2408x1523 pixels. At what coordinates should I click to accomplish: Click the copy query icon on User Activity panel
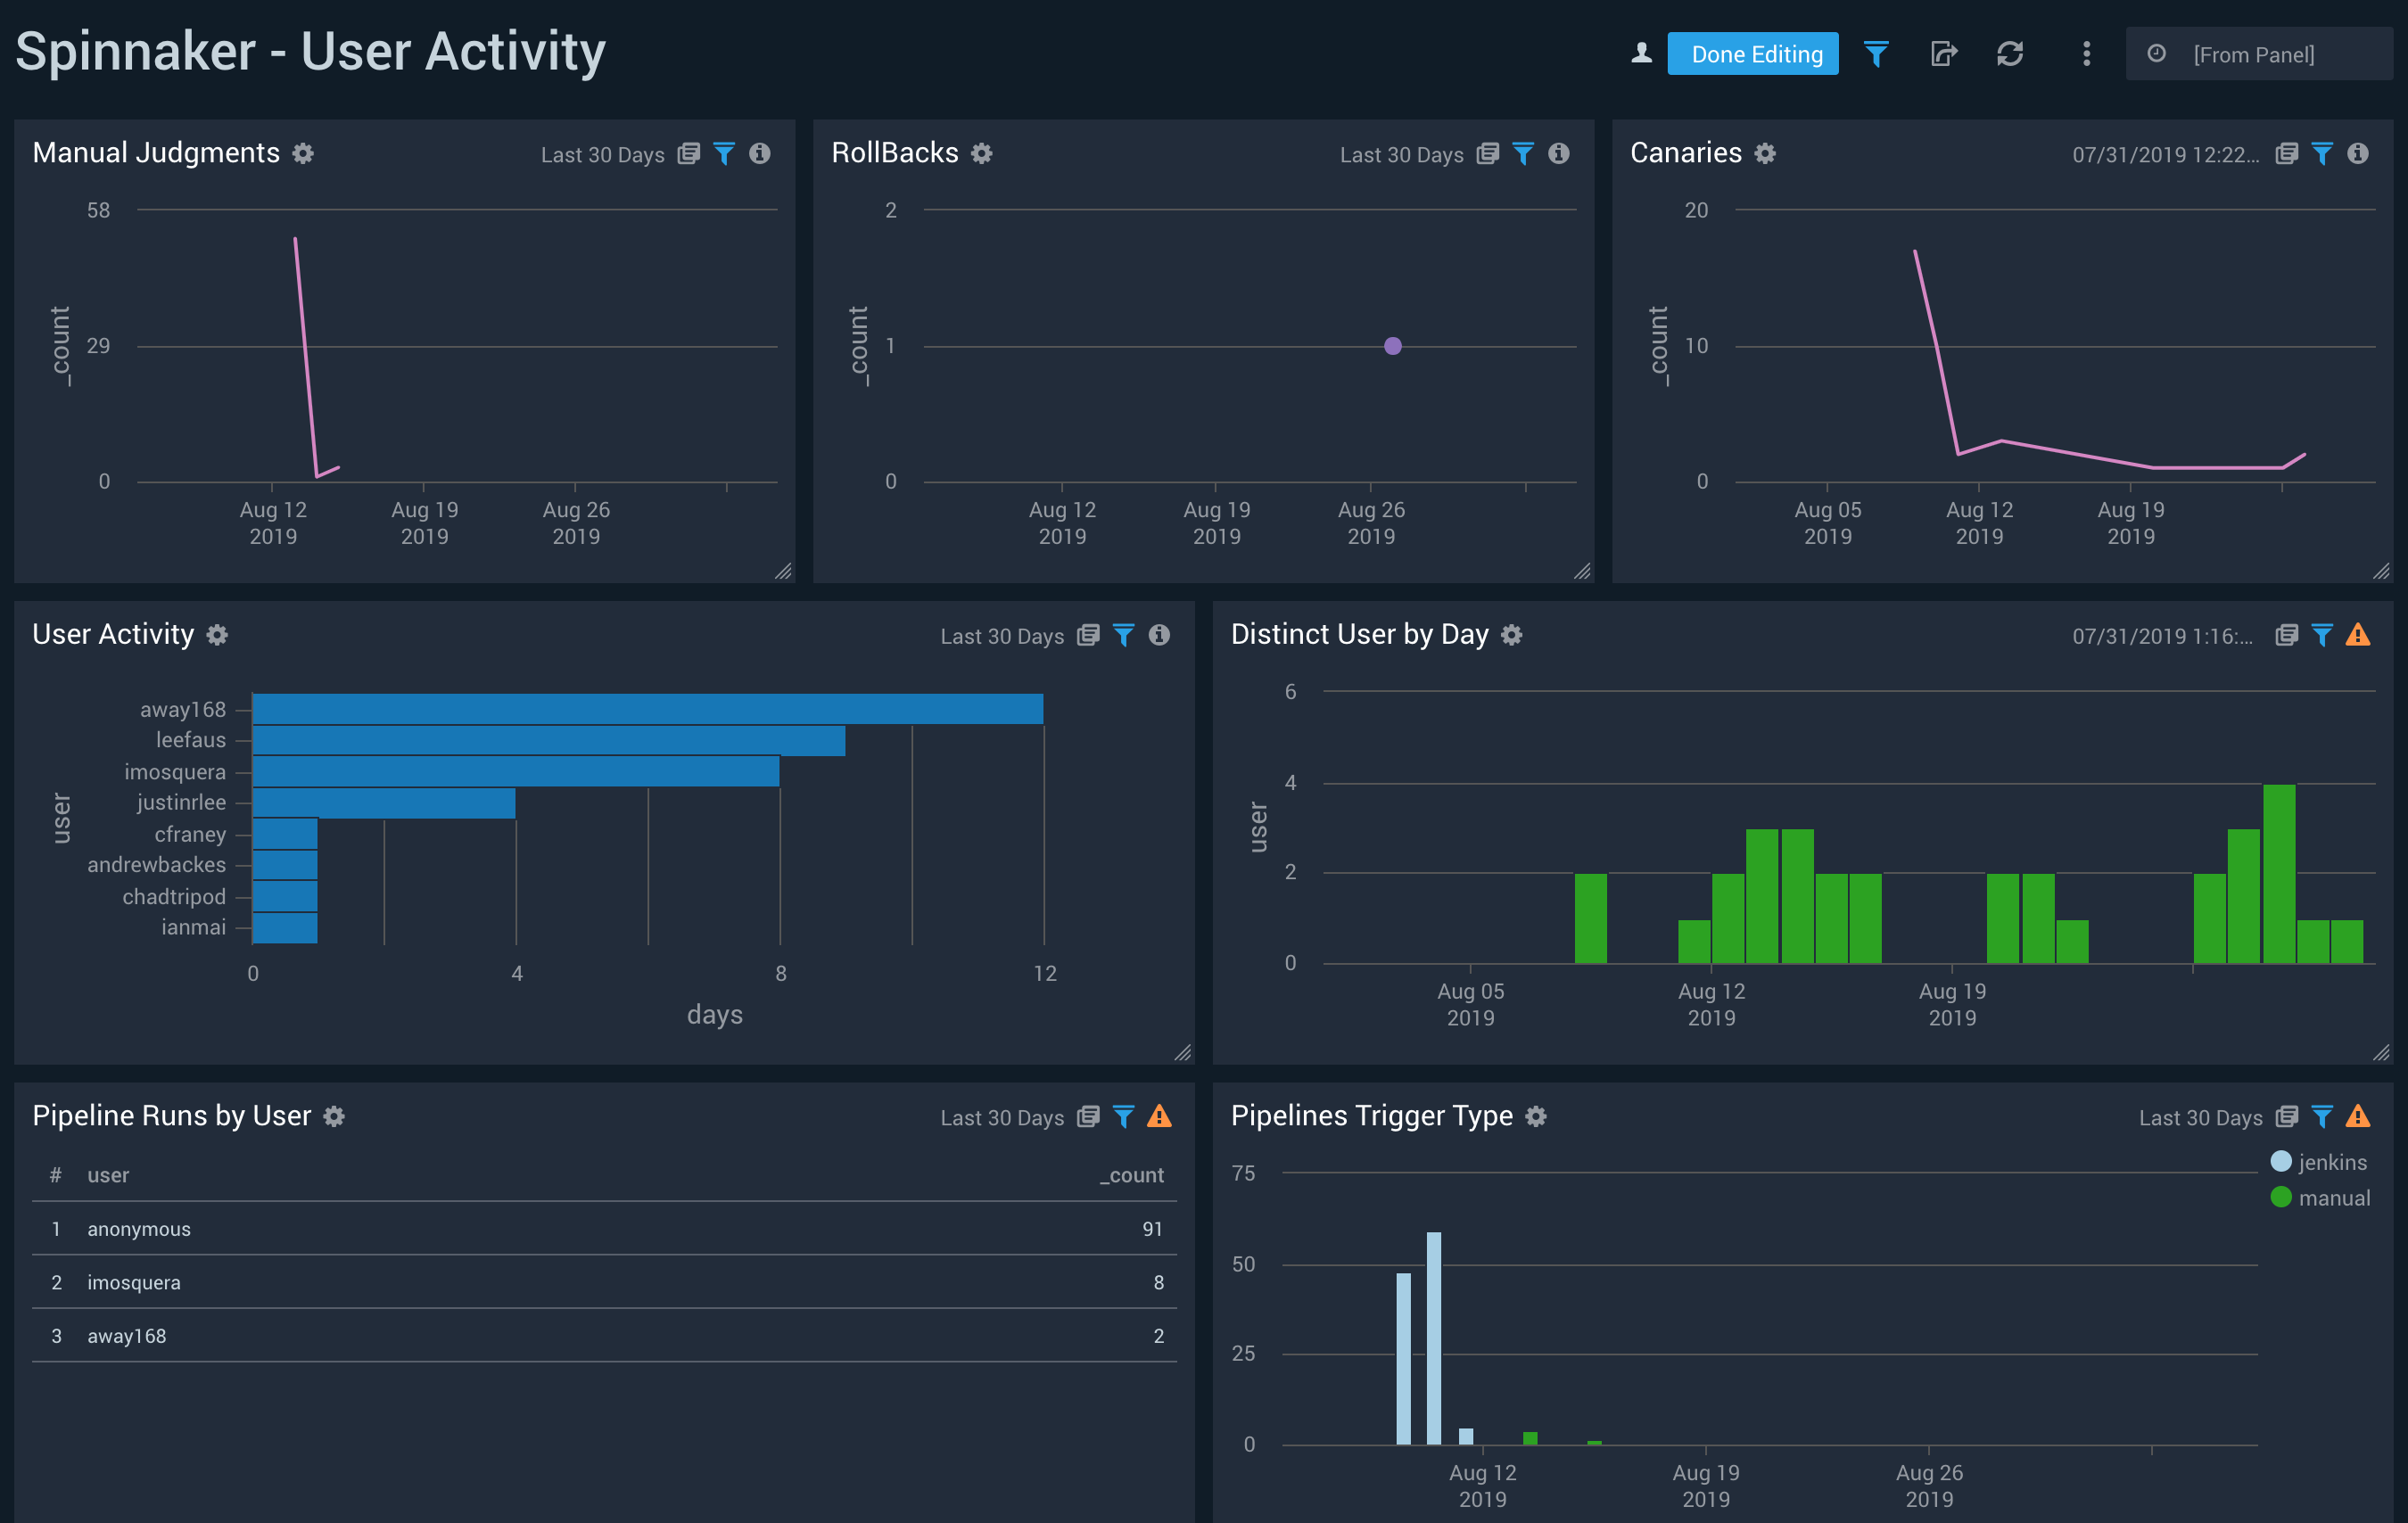pos(1088,635)
